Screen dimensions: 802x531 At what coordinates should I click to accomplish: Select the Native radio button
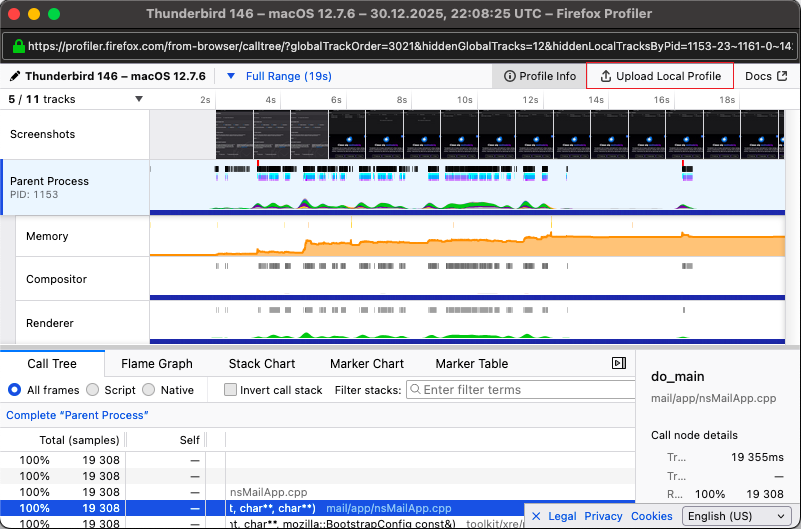[148, 390]
